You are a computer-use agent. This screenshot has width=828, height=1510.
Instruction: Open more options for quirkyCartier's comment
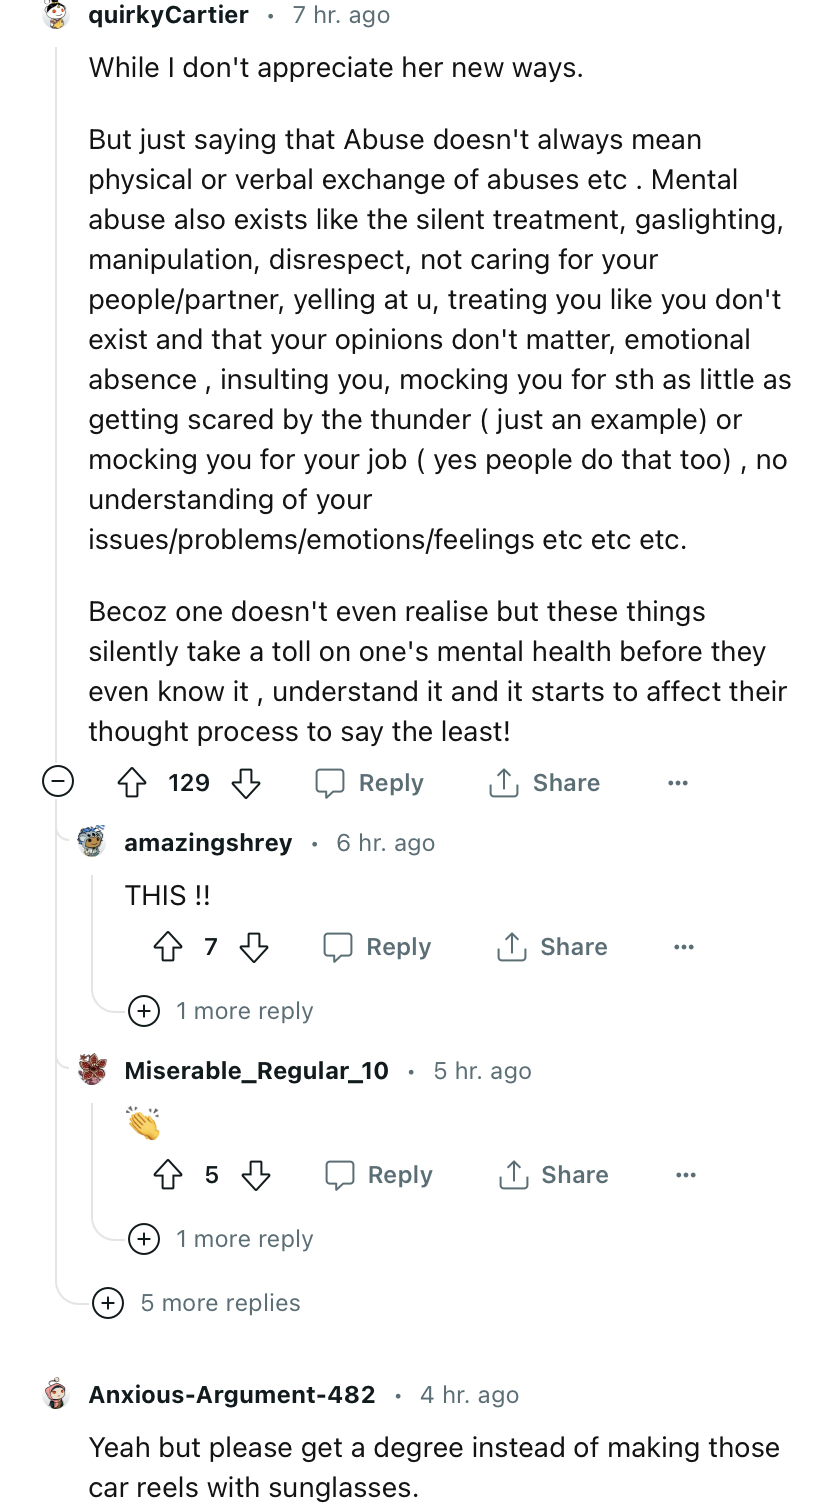678,783
